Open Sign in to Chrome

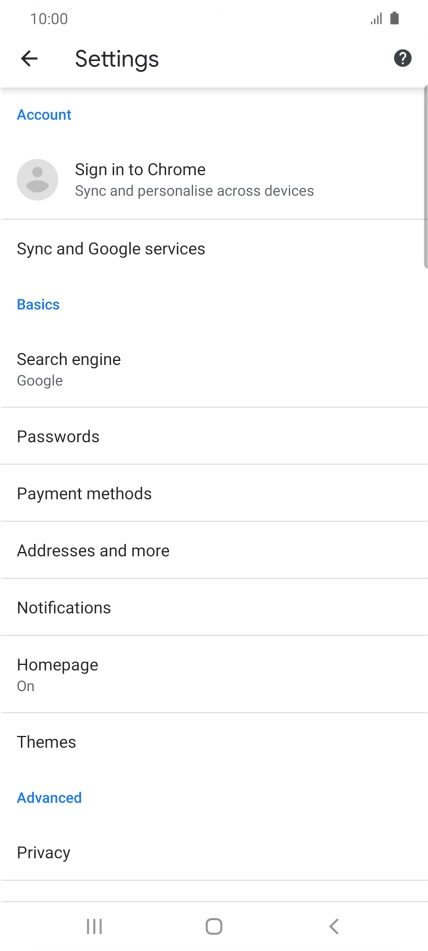214,180
